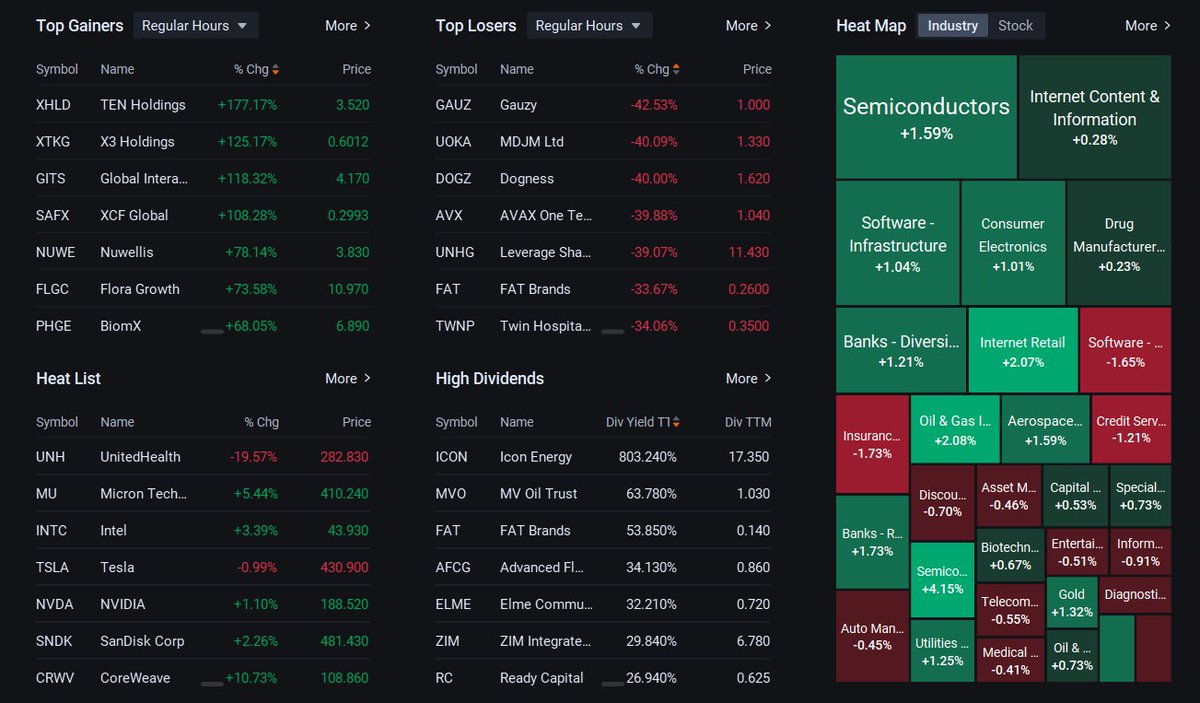Open the Top Losers Regular Hours dropdown
1200x703 pixels.
point(590,26)
